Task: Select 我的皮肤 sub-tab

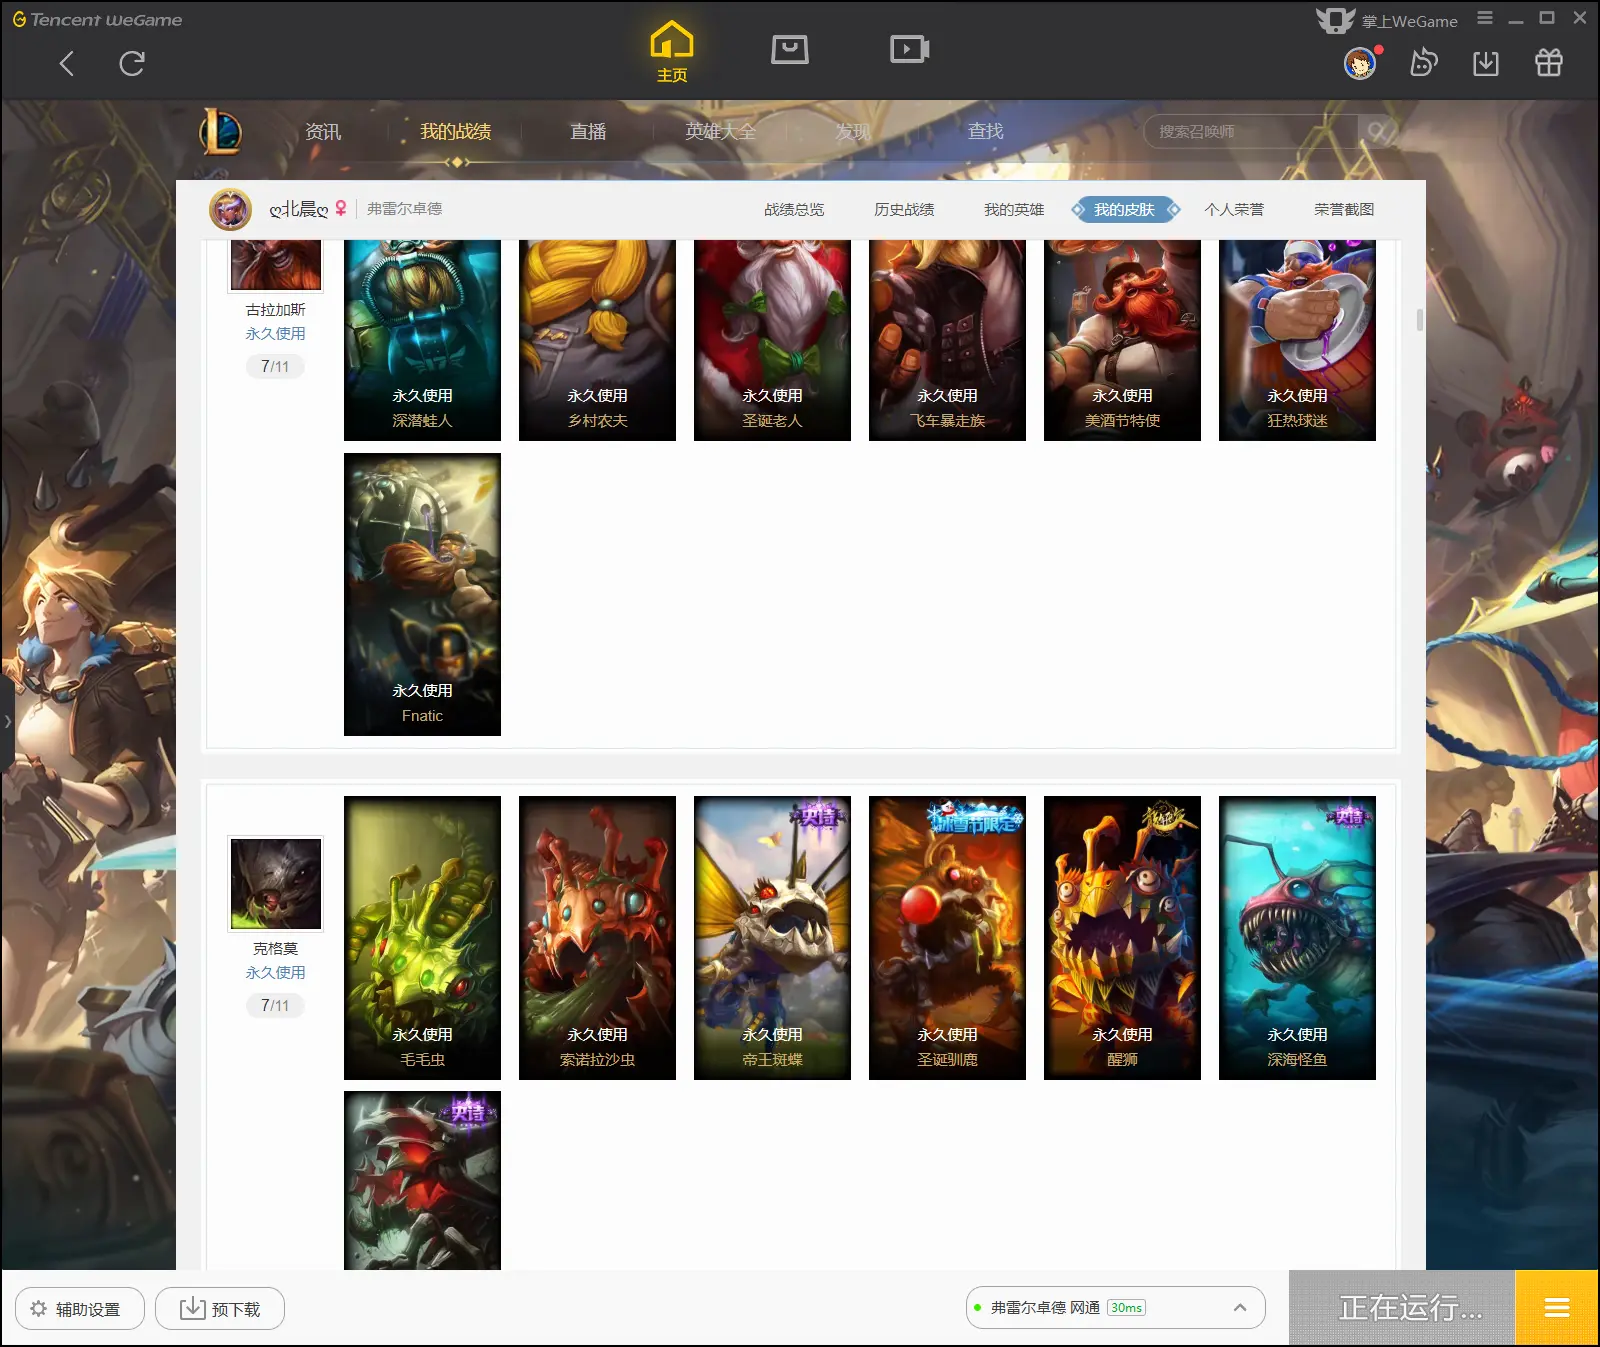Action: (1125, 209)
